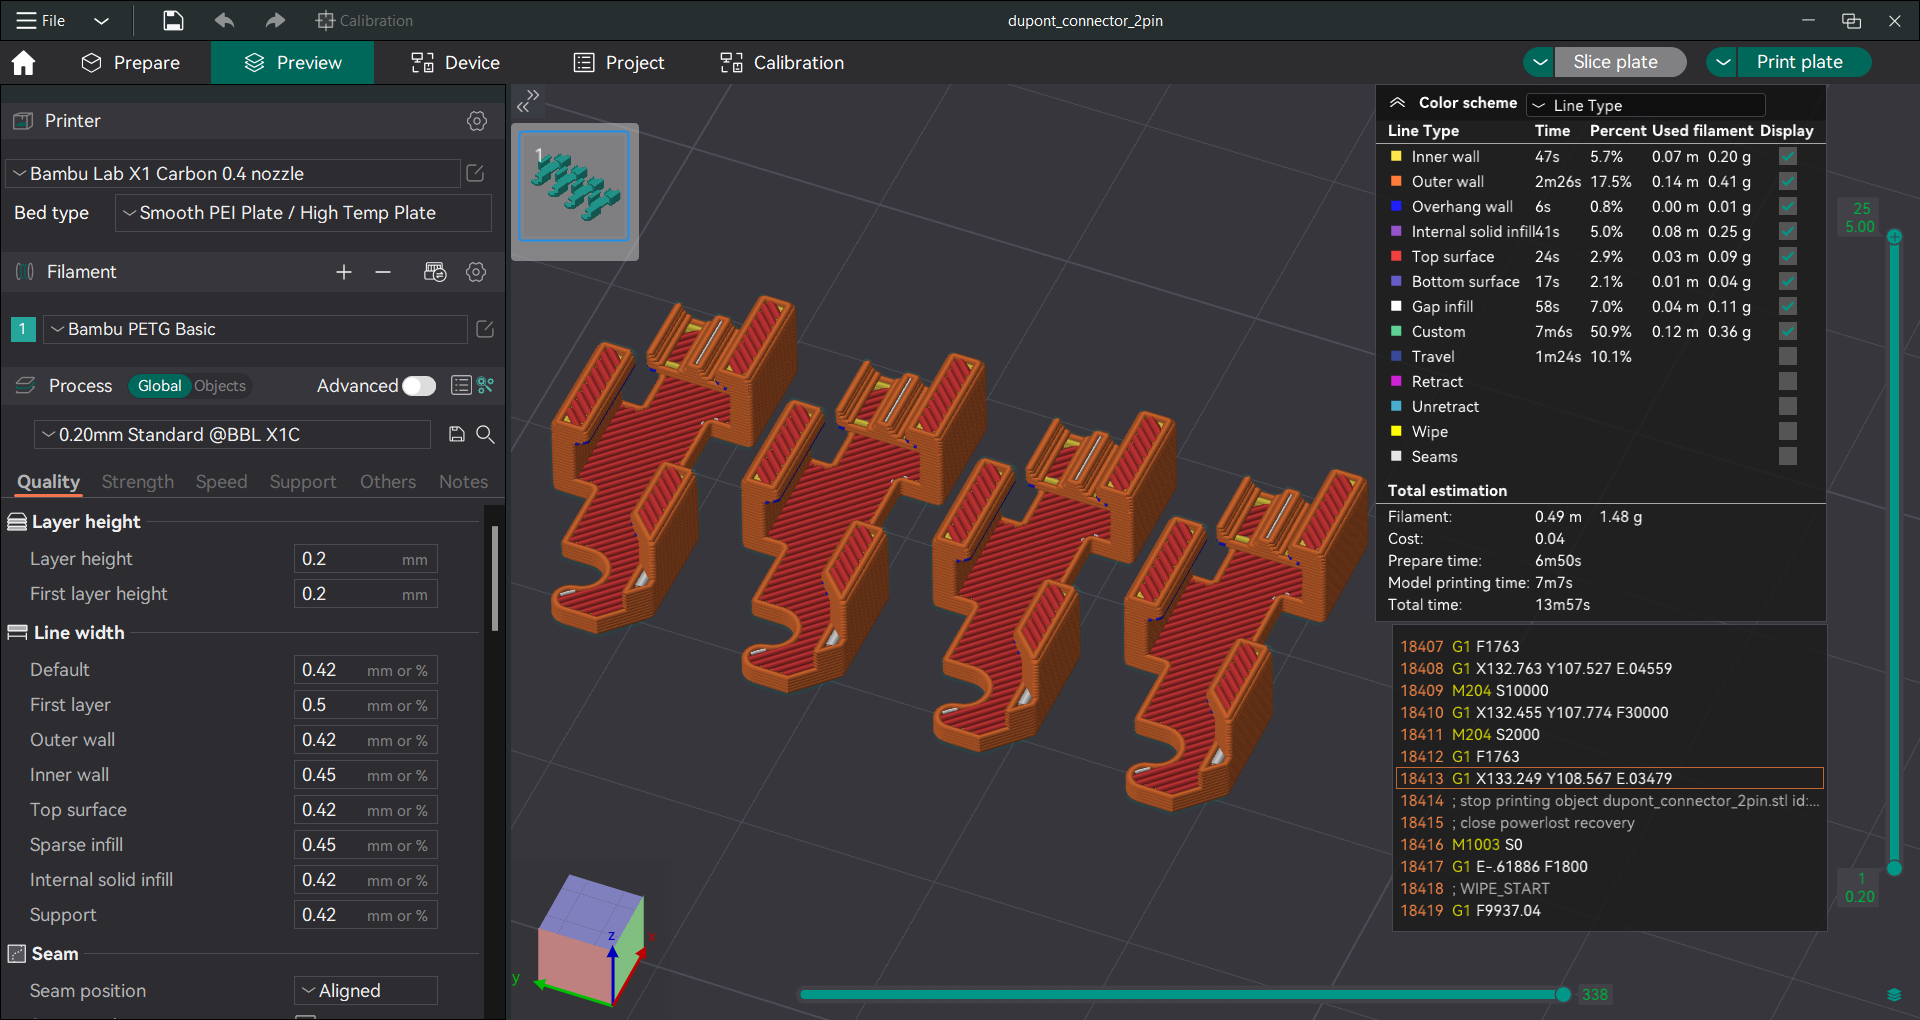Open printer settings gear icon
Viewport: 1920px width, 1020px height.
[477, 121]
